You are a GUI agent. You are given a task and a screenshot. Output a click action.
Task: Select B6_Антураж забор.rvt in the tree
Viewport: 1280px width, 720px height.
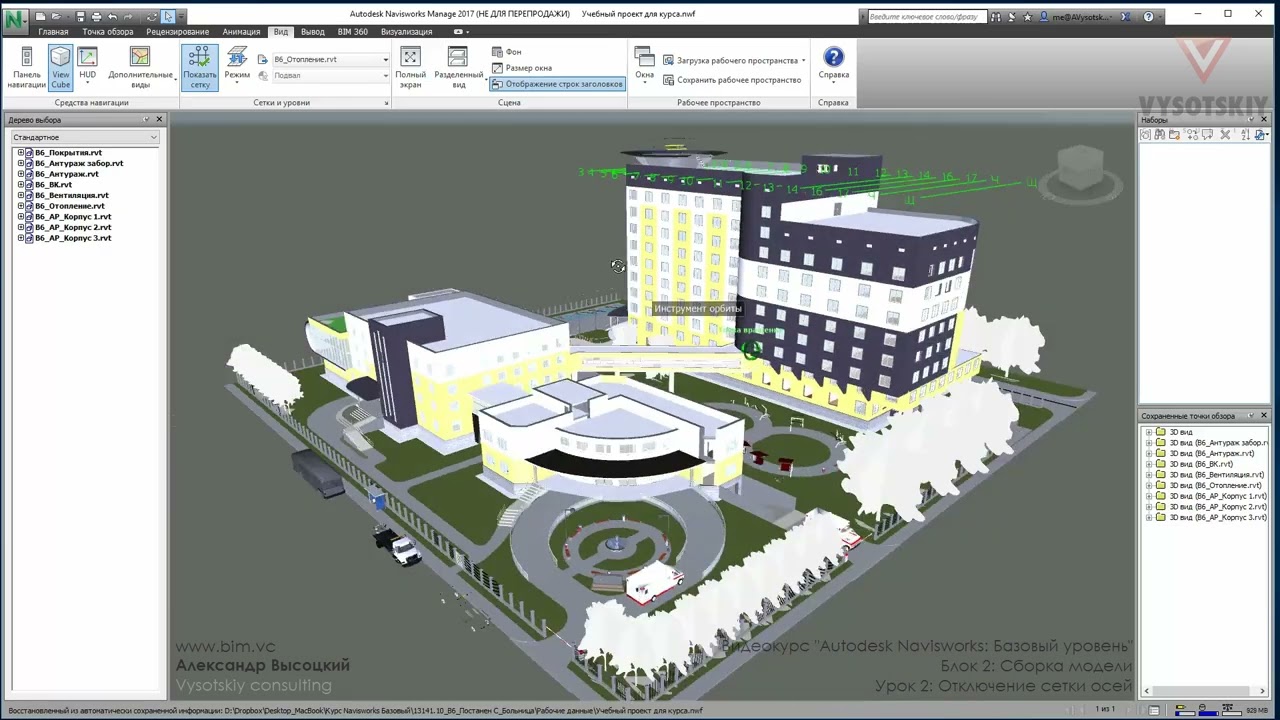coord(79,163)
